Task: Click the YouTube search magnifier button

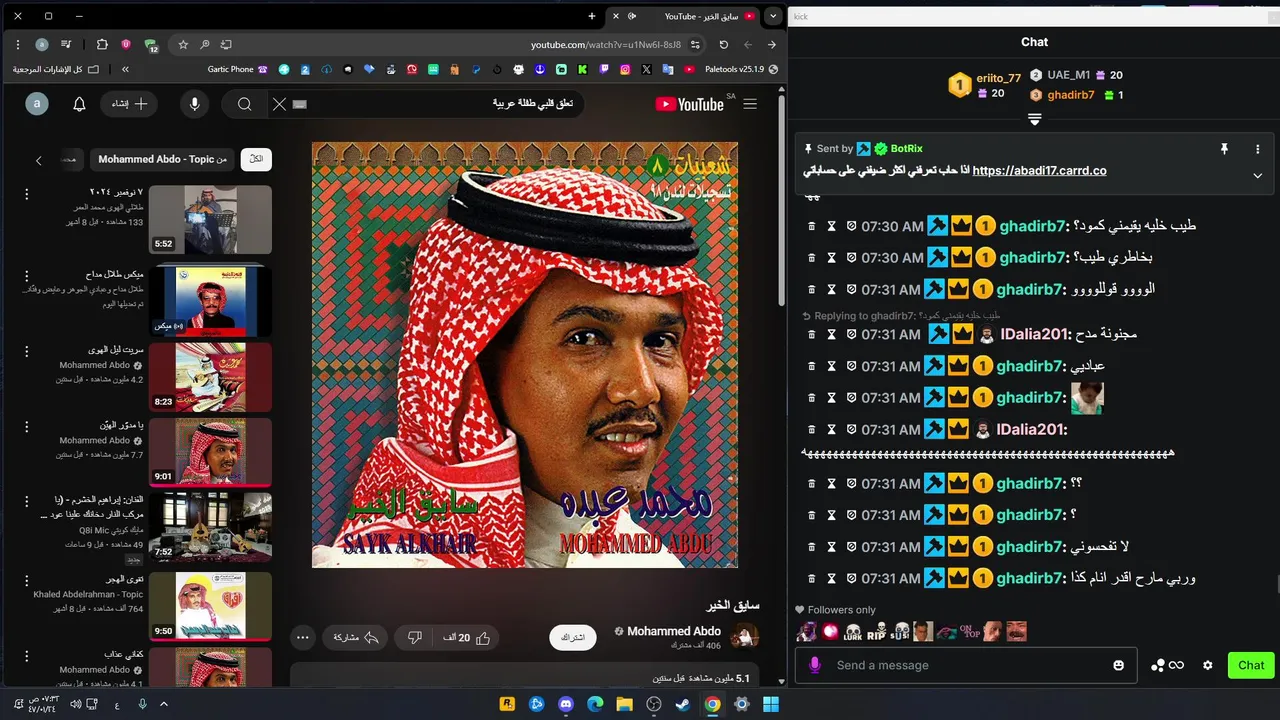Action: coord(244,104)
